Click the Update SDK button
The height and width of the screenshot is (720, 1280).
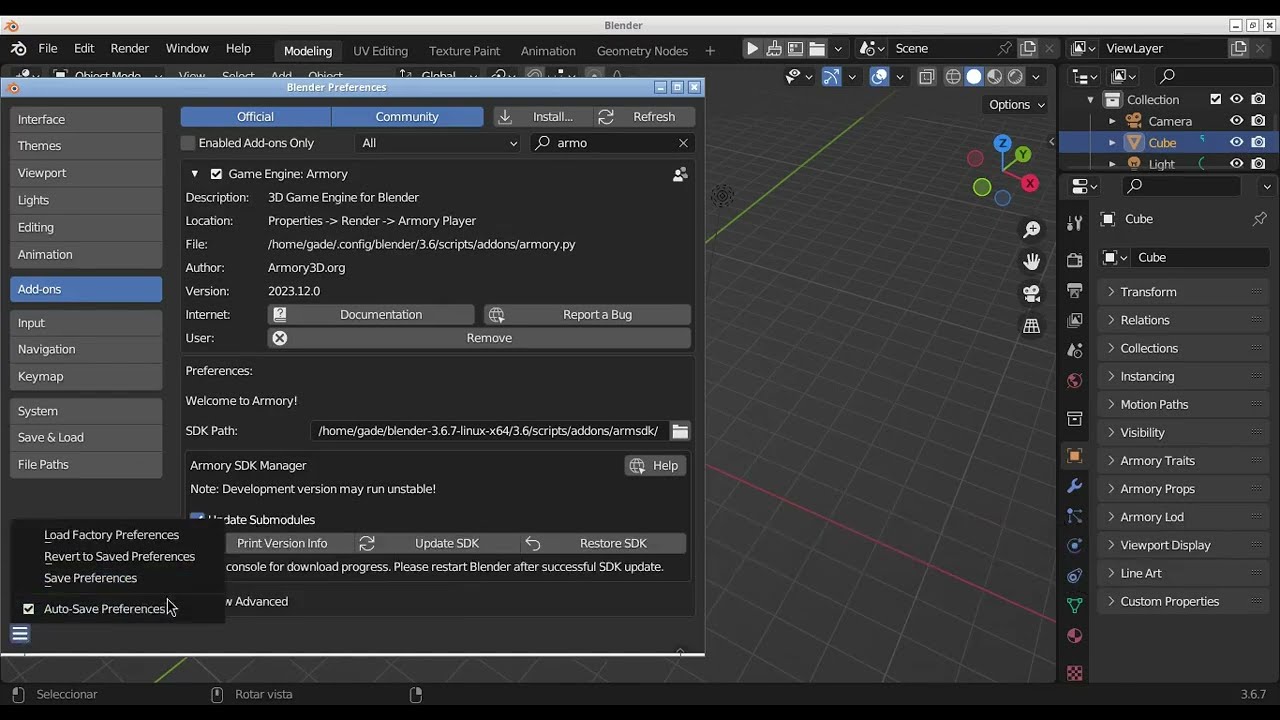click(x=436, y=544)
